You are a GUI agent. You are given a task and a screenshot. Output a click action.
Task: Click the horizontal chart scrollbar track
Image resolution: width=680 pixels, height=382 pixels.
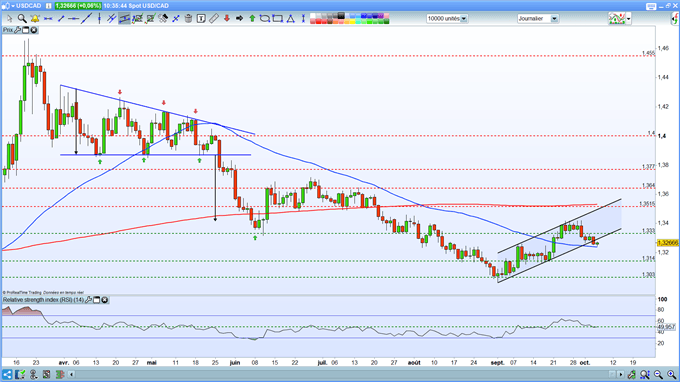[x=342, y=374]
